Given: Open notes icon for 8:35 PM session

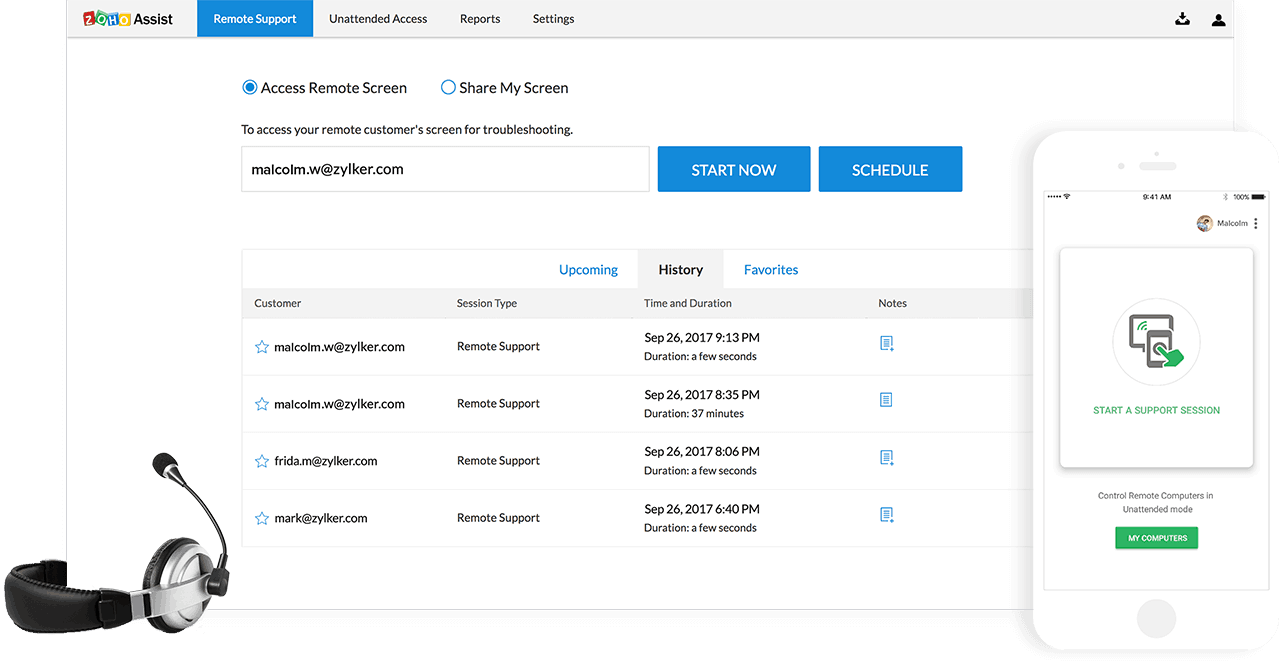Looking at the screenshot, I should pos(885,400).
